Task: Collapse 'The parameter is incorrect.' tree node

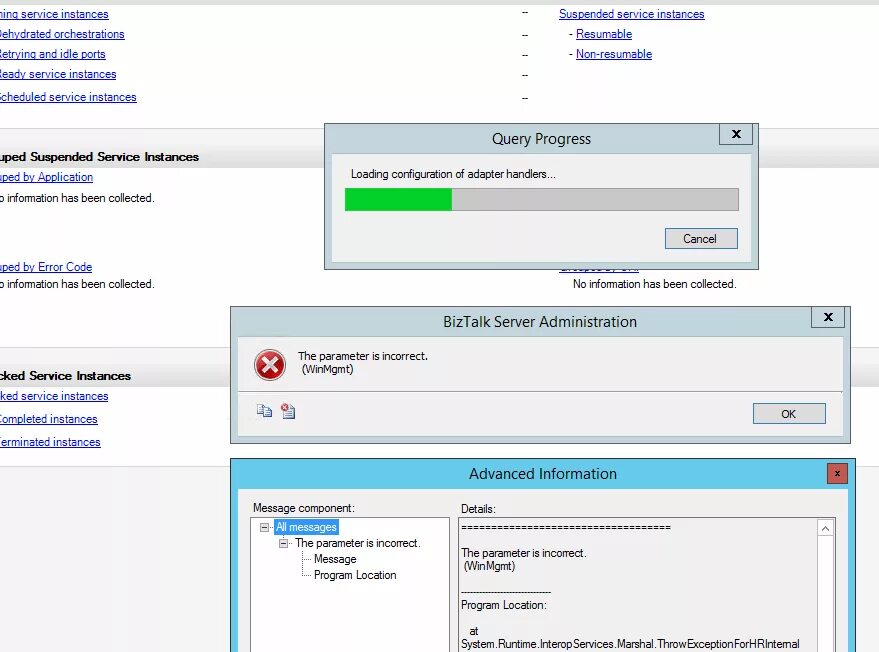Action: [x=284, y=543]
